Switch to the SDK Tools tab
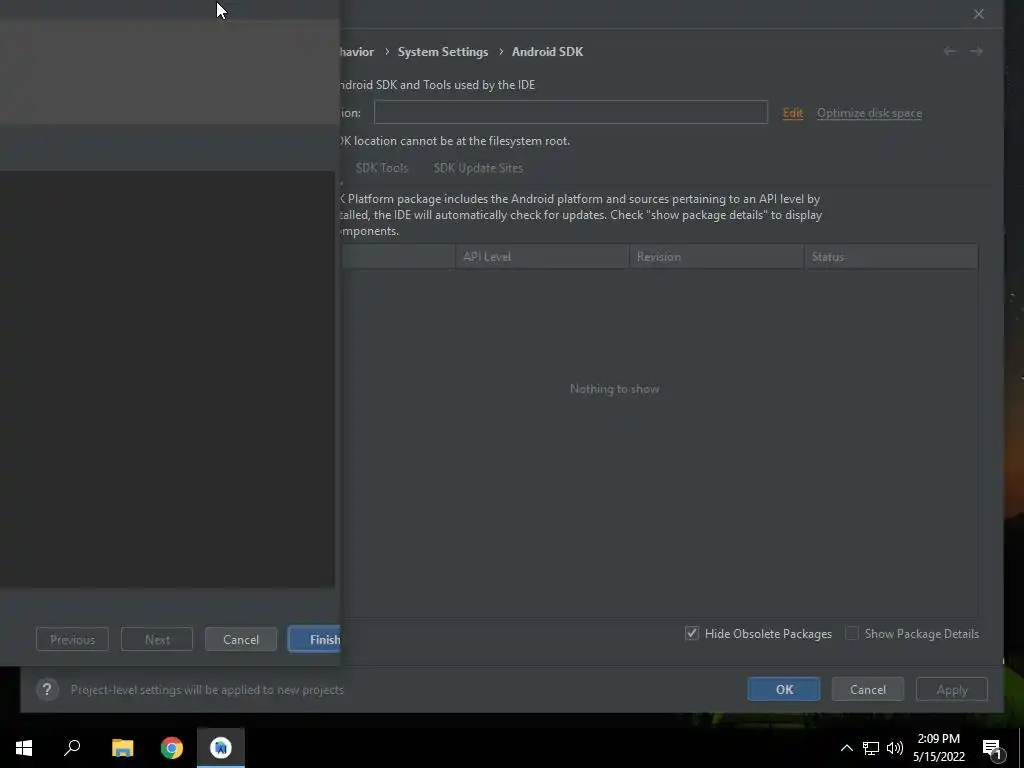 [x=382, y=168]
